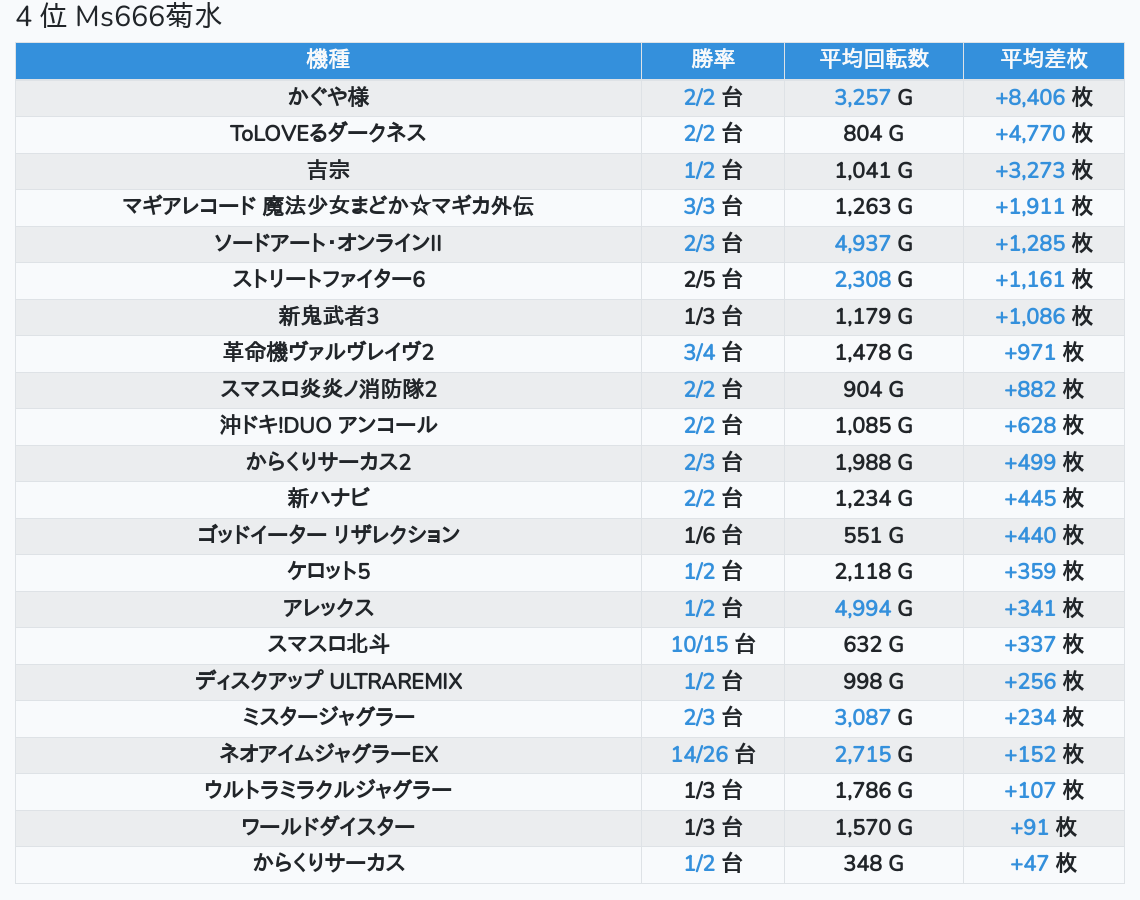Select the ToLOVEるダークネス row name
Image resolution: width=1140 pixels, height=900 pixels.
coord(328,134)
